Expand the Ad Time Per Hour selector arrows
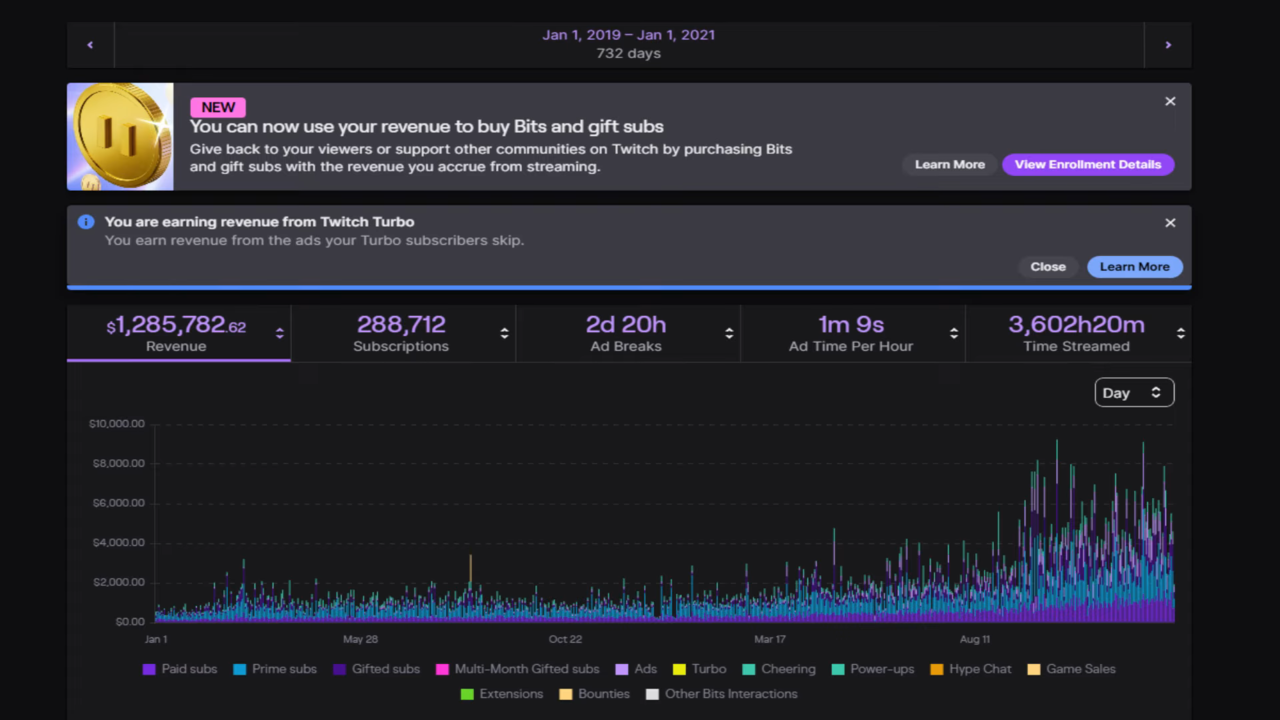 954,334
